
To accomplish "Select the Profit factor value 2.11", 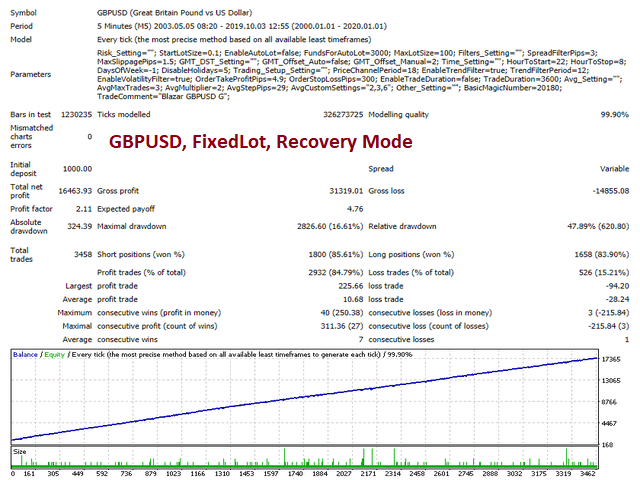I will [82, 211].
